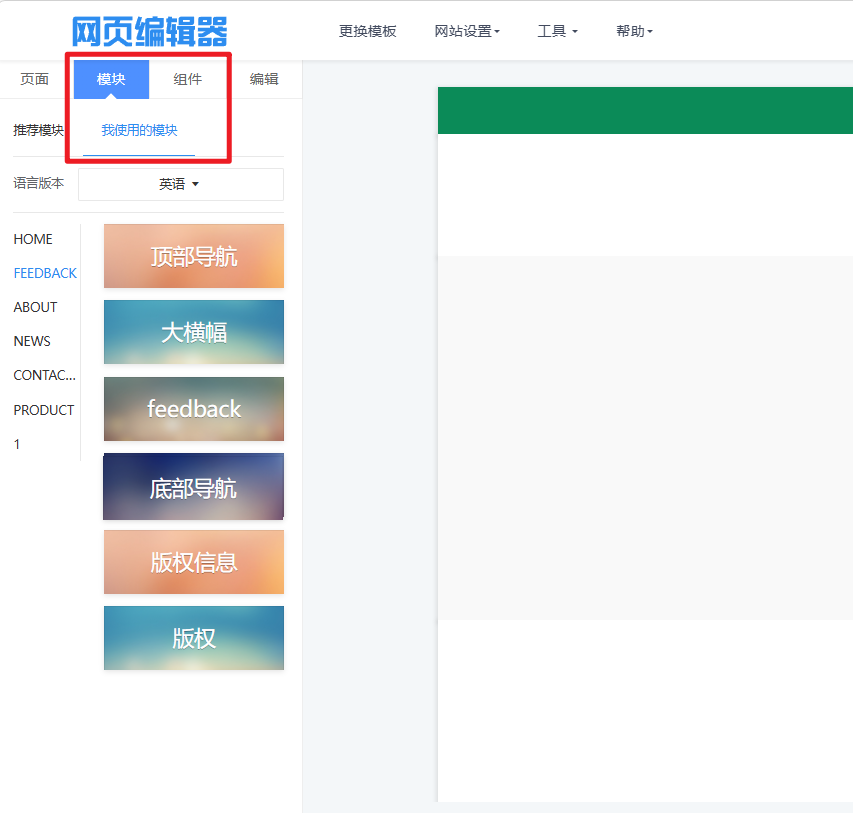Expand the 网站设置 dropdown menu
This screenshot has height=813, width=853.
tap(466, 31)
